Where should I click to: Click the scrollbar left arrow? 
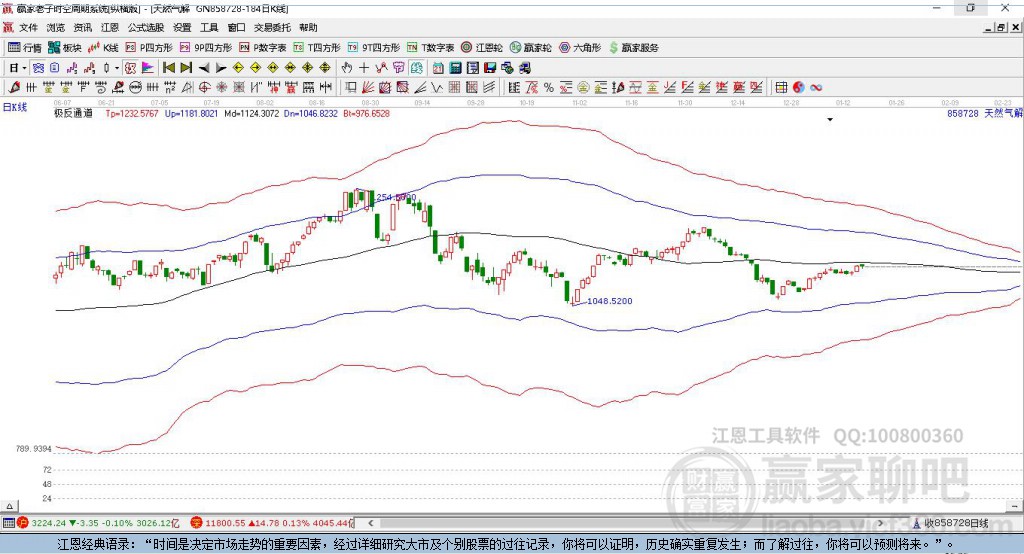[370, 523]
